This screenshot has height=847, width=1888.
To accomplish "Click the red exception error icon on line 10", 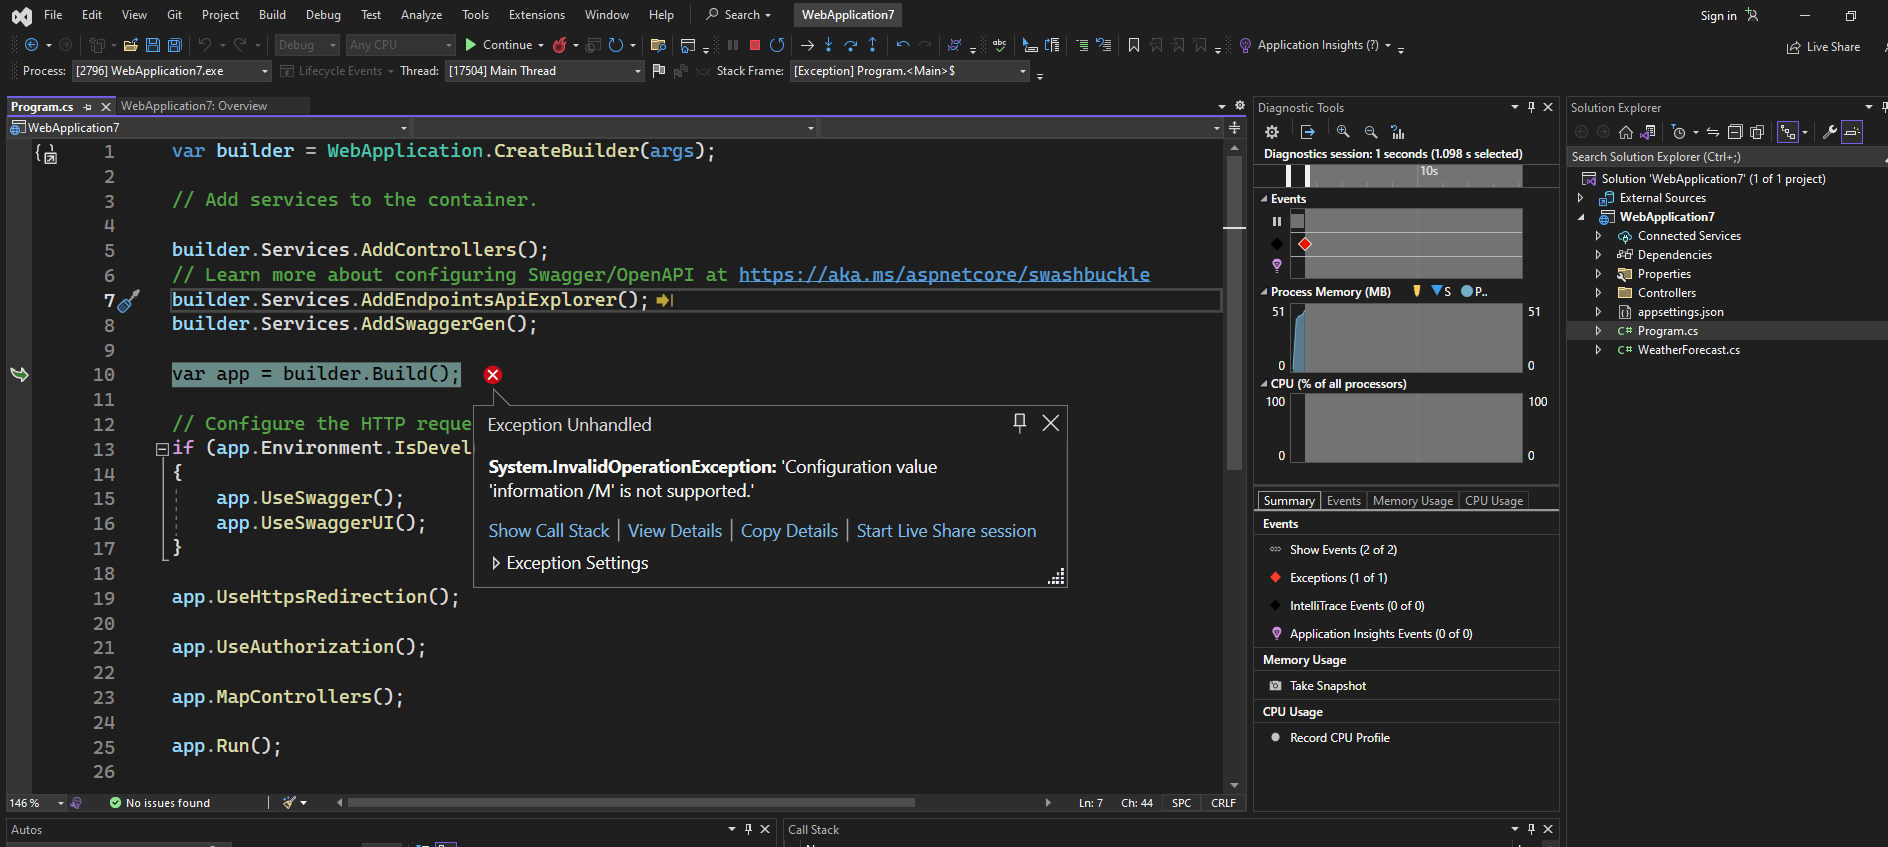I will point(493,375).
